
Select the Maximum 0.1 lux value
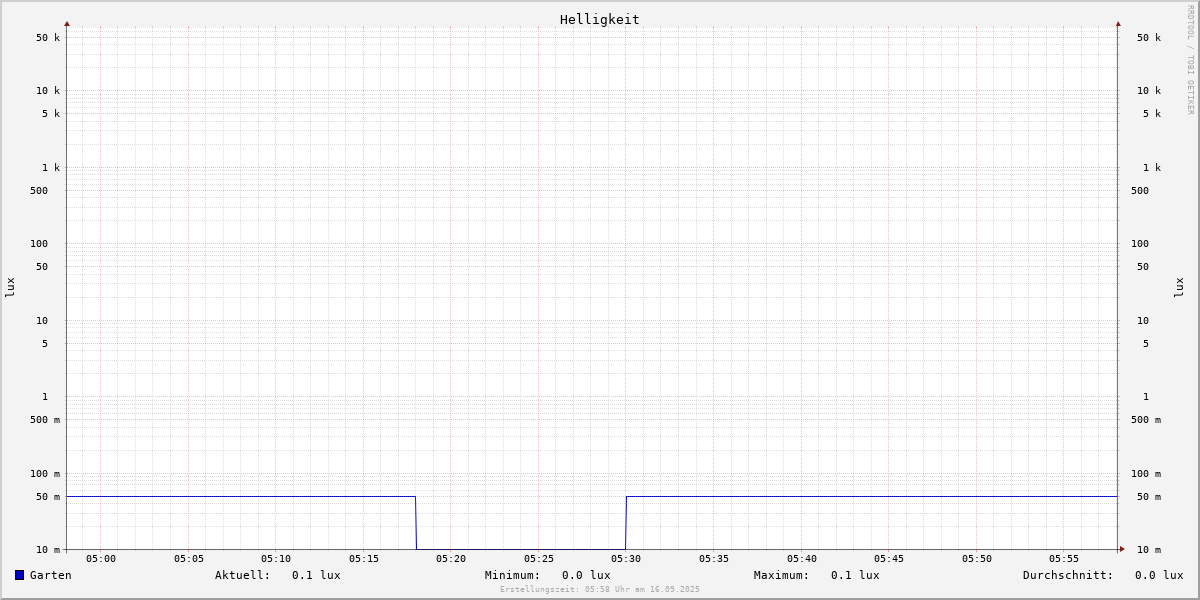click(x=855, y=575)
